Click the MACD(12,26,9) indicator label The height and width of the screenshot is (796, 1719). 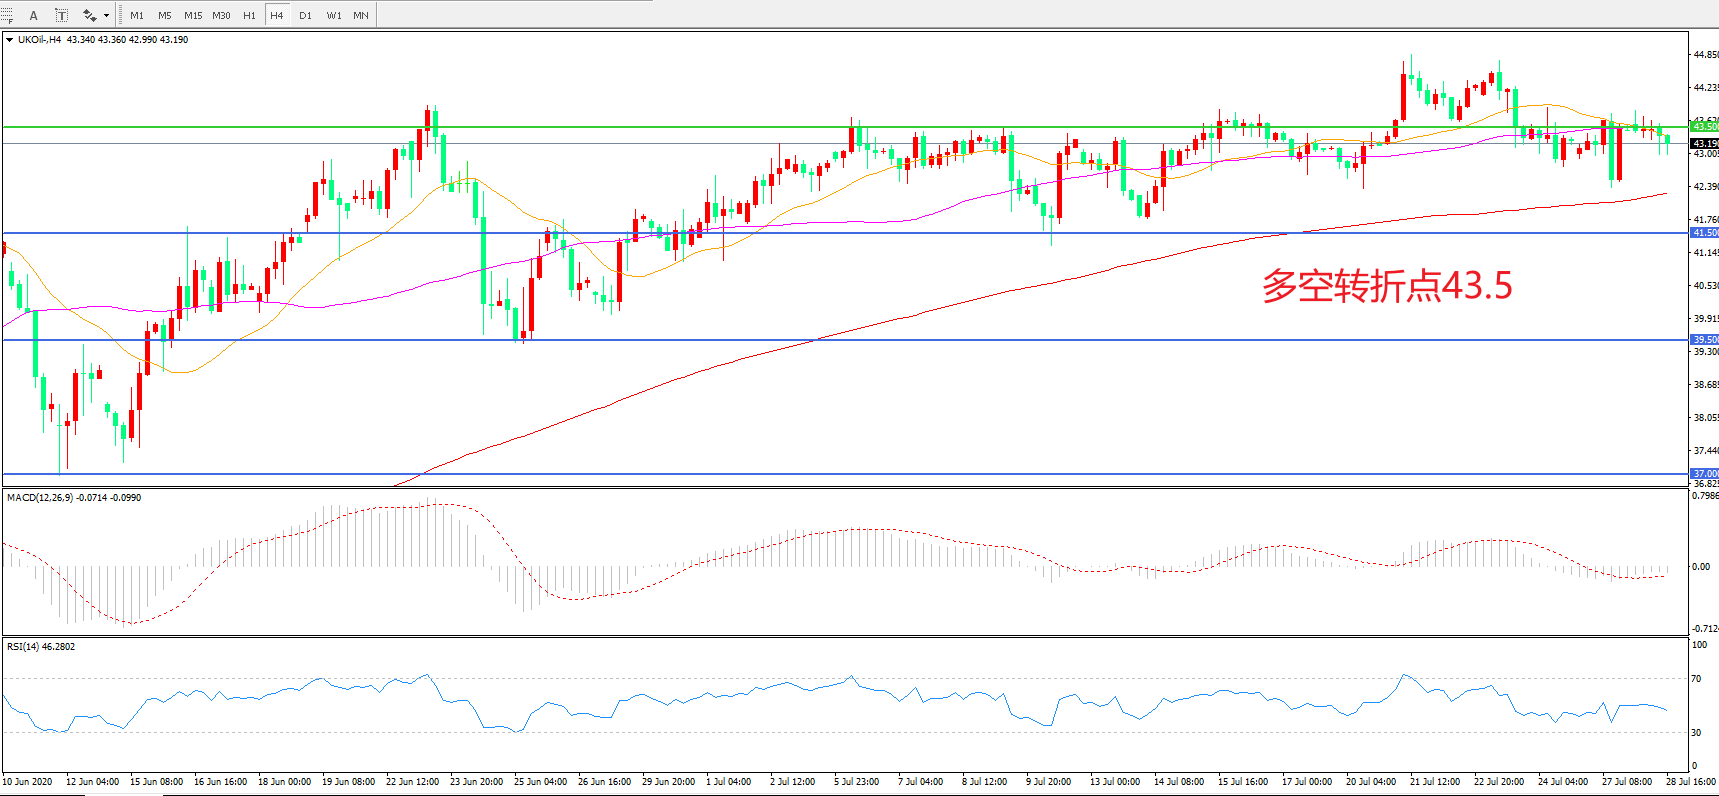click(74, 497)
